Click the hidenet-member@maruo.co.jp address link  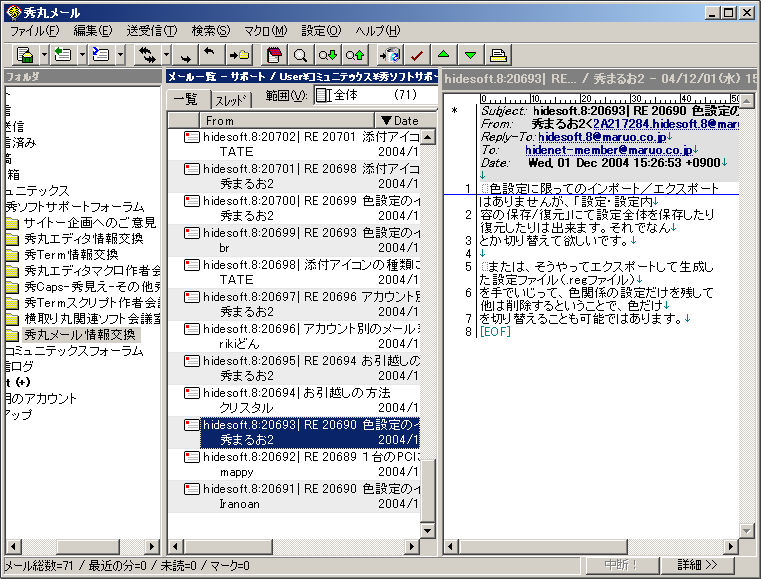[607, 149]
